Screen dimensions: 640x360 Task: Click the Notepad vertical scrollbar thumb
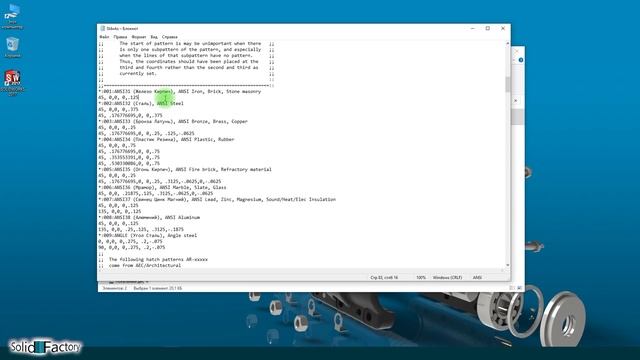click(508, 84)
